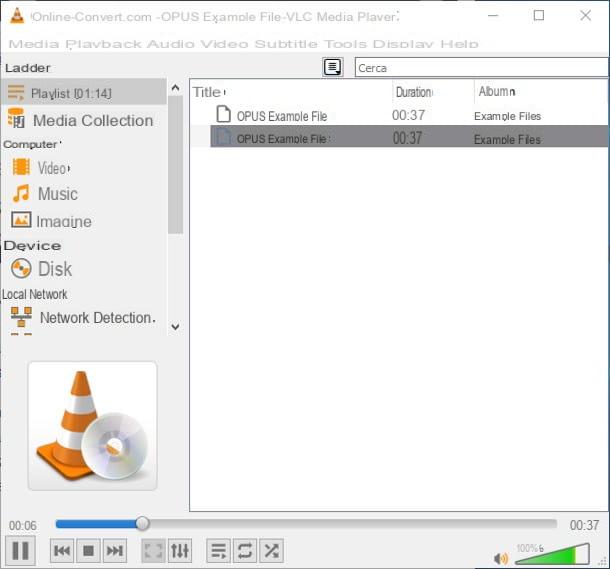Viewport: 610px width, 569px height.
Task: Toggle the playlist view button
Action: tap(218, 551)
